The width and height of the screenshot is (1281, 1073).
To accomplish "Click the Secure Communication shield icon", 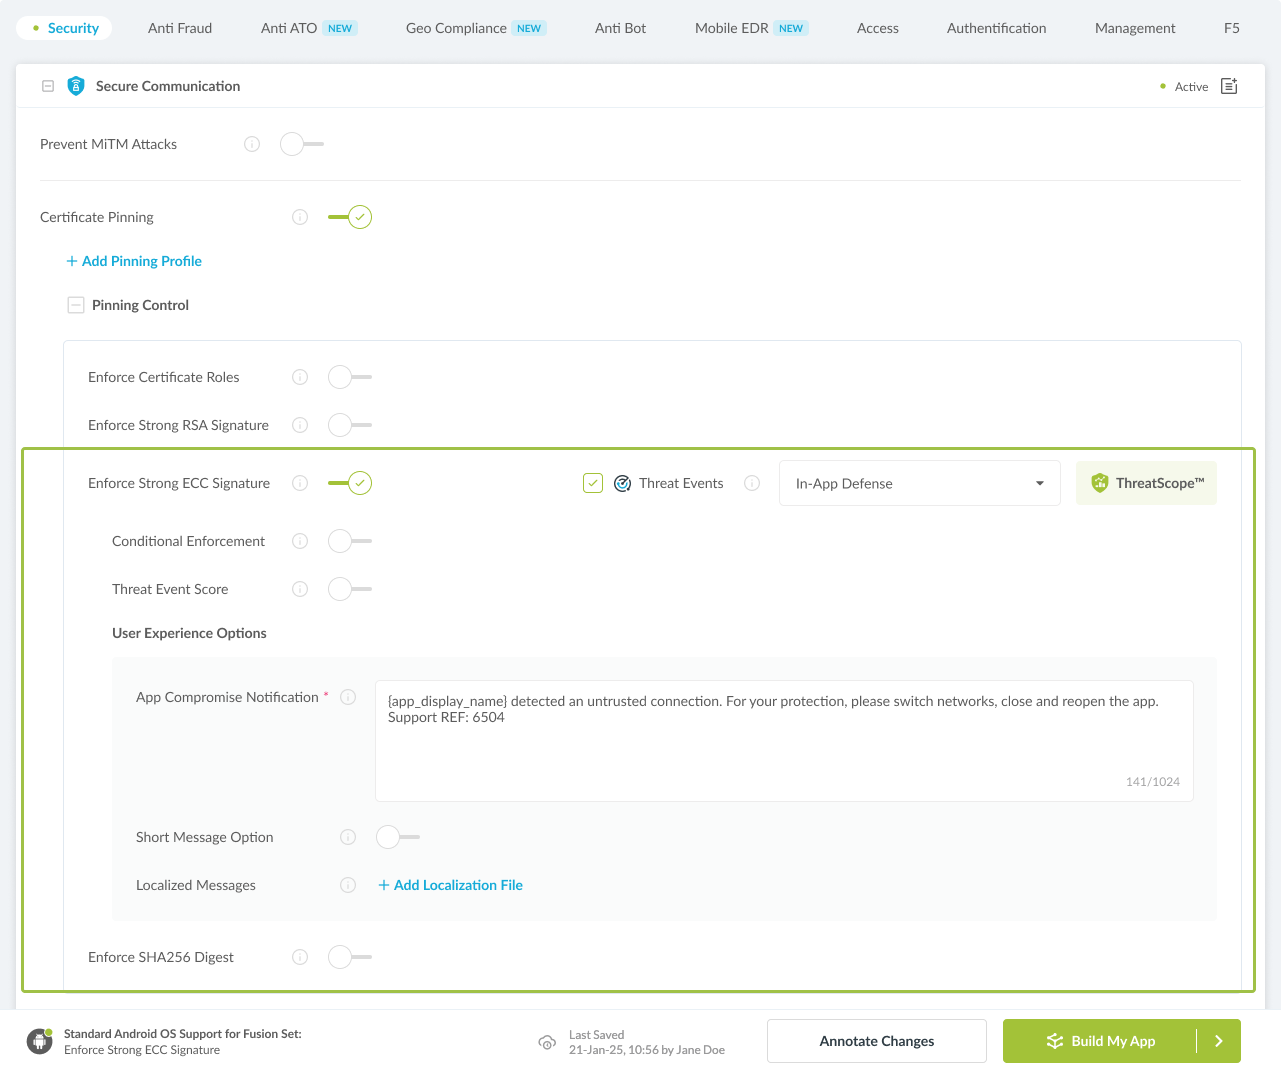I will [x=76, y=86].
